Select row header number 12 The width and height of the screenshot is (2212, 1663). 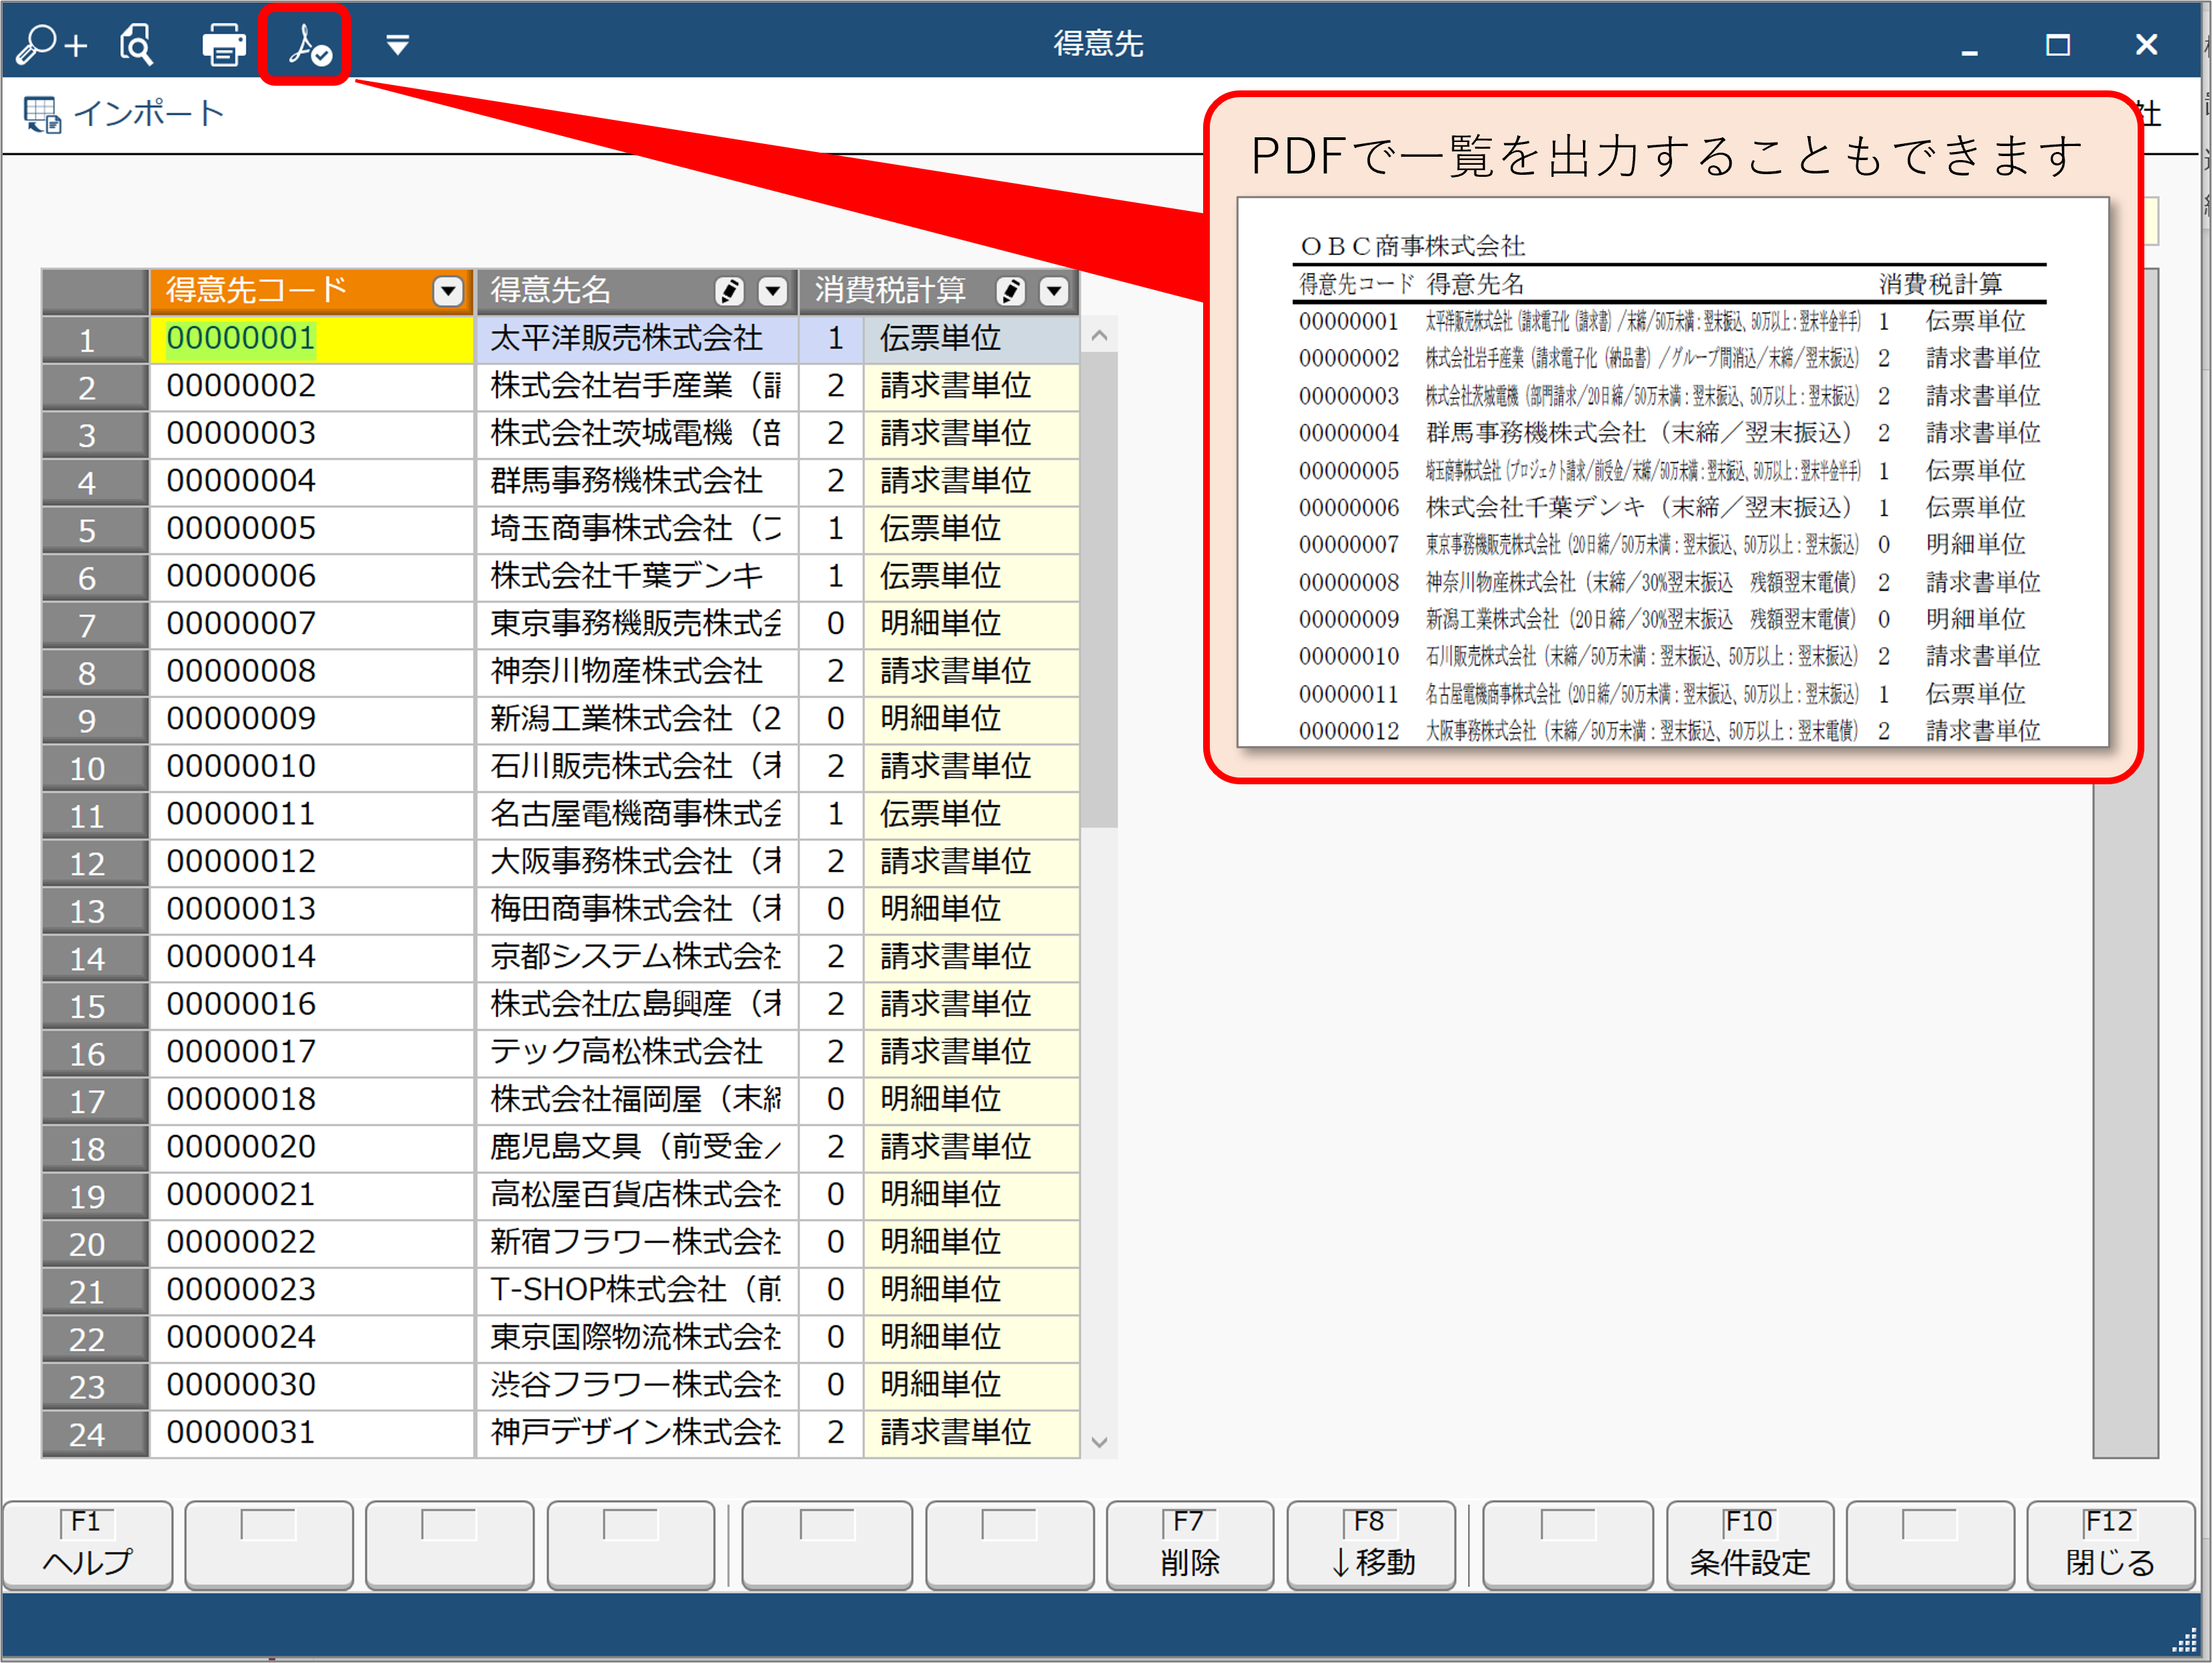tap(95, 863)
